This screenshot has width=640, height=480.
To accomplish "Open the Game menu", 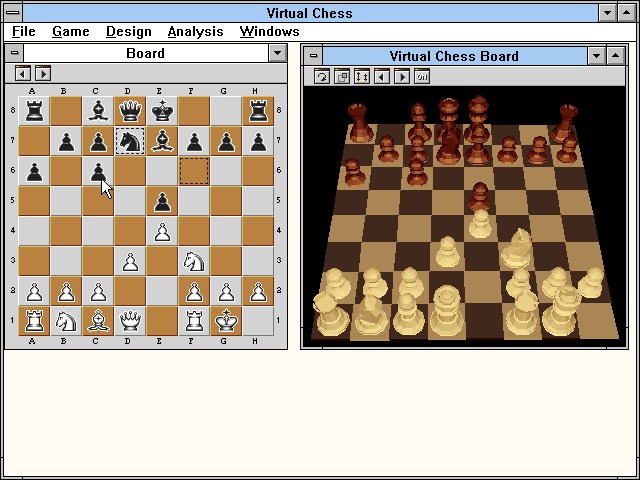I will (x=71, y=31).
